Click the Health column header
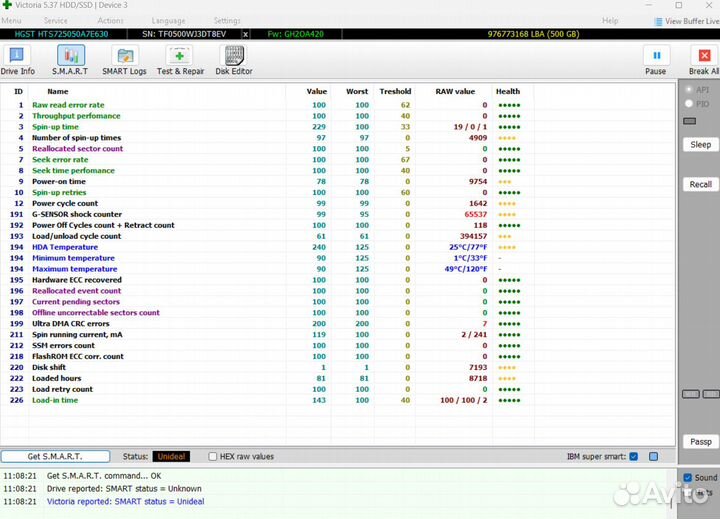This screenshot has height=519, width=720. (508, 91)
